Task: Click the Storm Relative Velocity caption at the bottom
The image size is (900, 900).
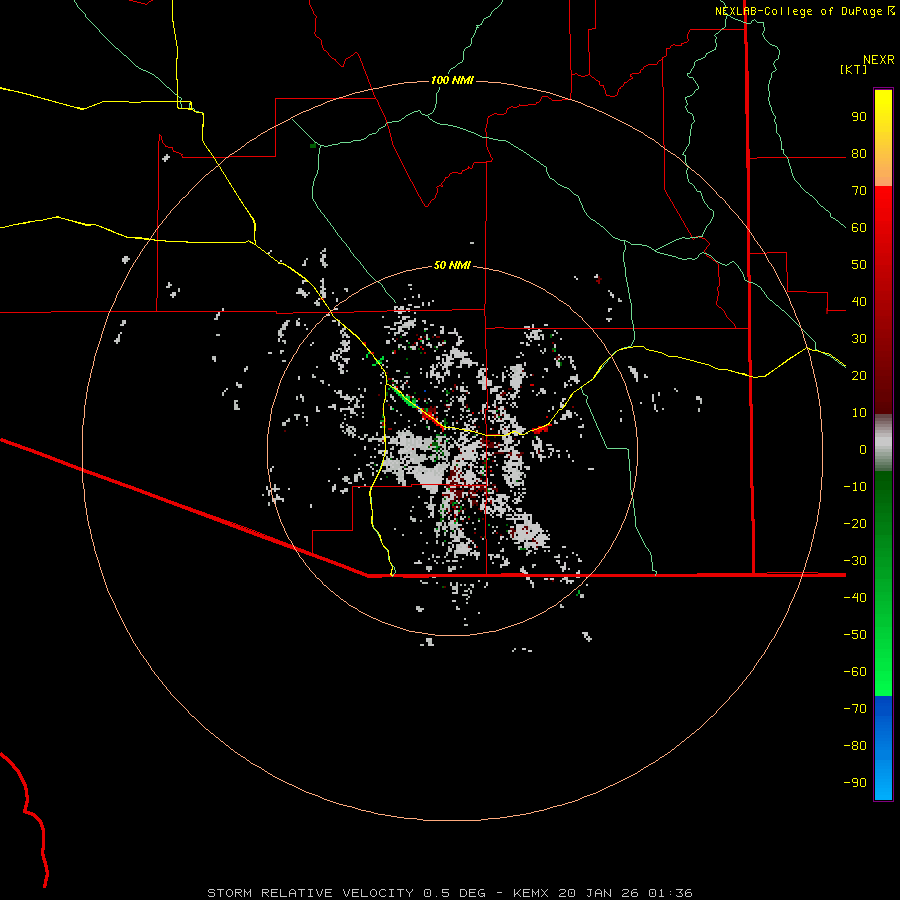Action: click(x=450, y=893)
